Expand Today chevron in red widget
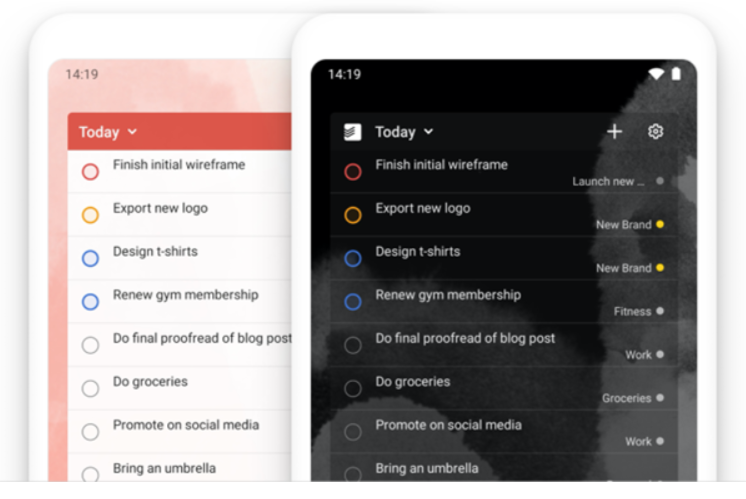 (132, 132)
